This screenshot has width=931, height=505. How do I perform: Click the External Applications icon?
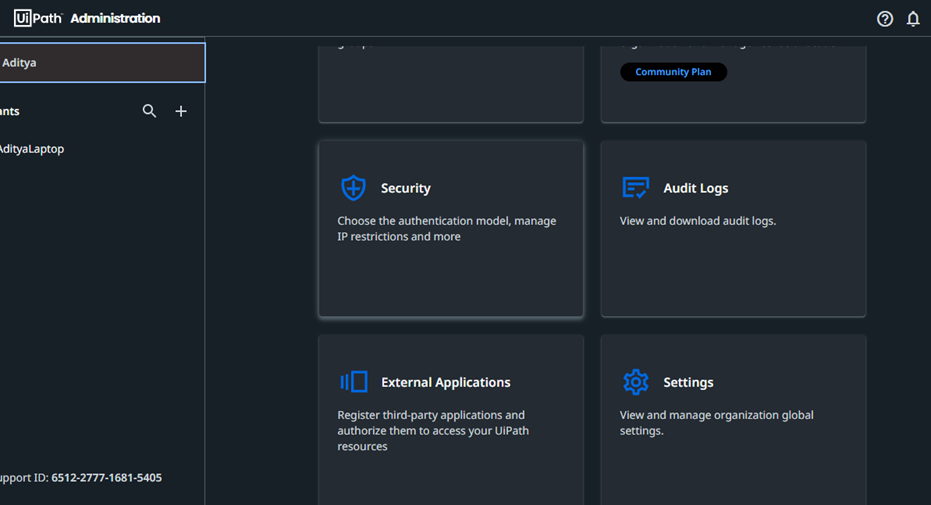pos(354,382)
